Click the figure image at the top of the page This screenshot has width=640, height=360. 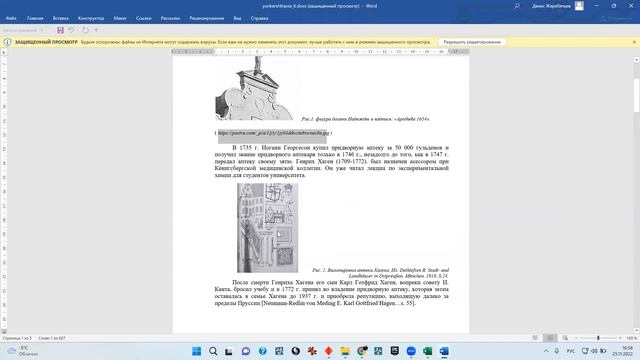coord(254,88)
